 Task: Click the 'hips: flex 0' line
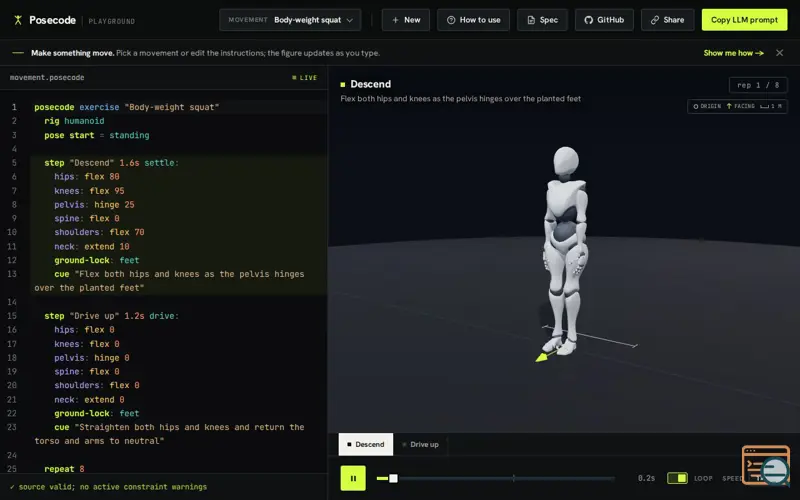pyautogui.click(x=84, y=330)
